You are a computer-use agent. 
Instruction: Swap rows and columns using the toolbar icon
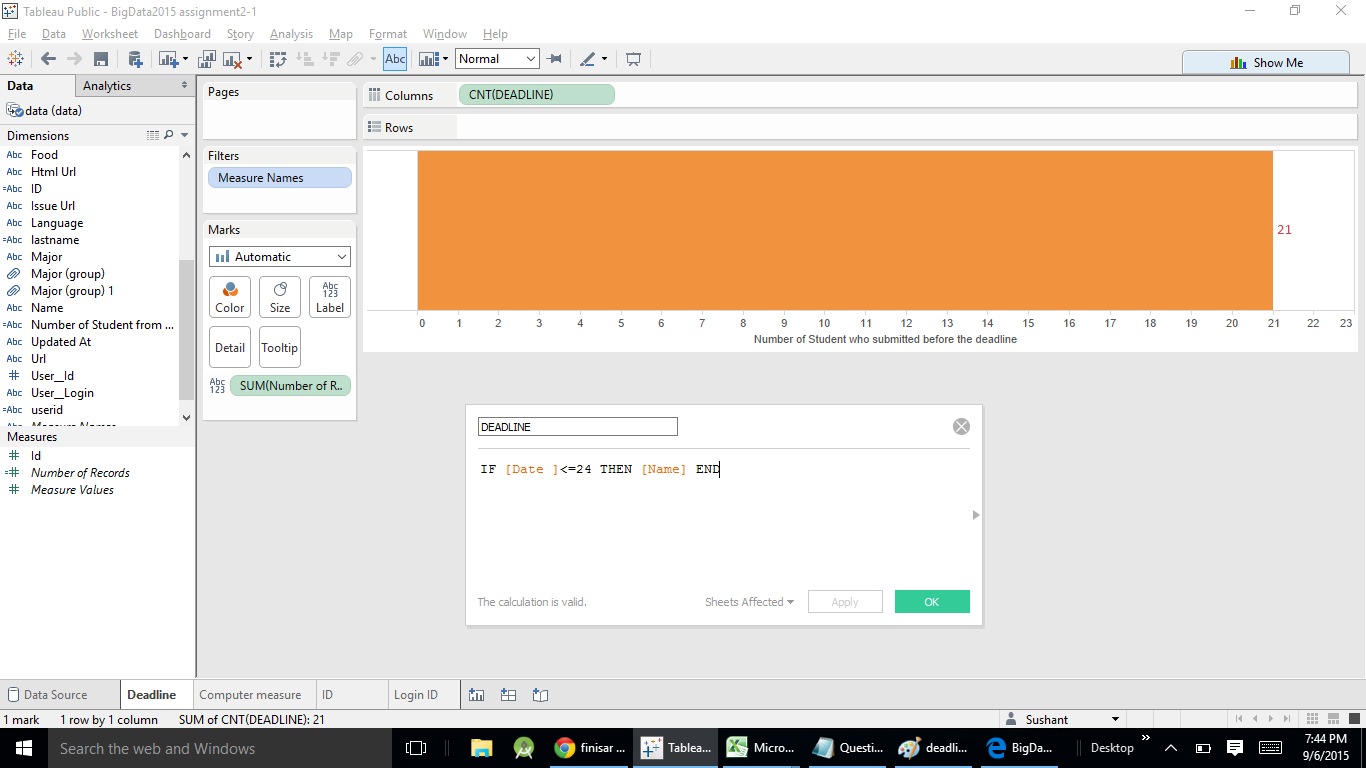279,59
